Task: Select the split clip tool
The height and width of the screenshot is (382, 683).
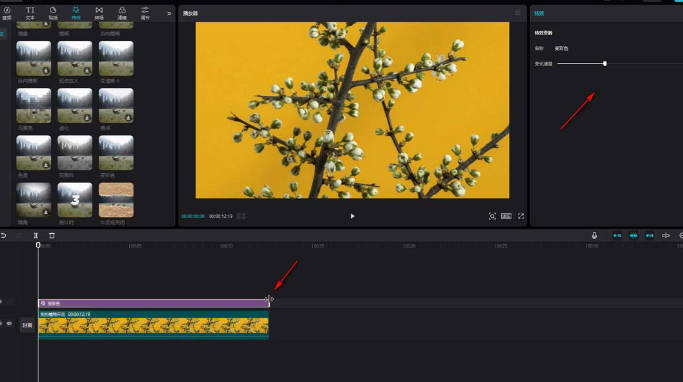Action: pos(36,236)
